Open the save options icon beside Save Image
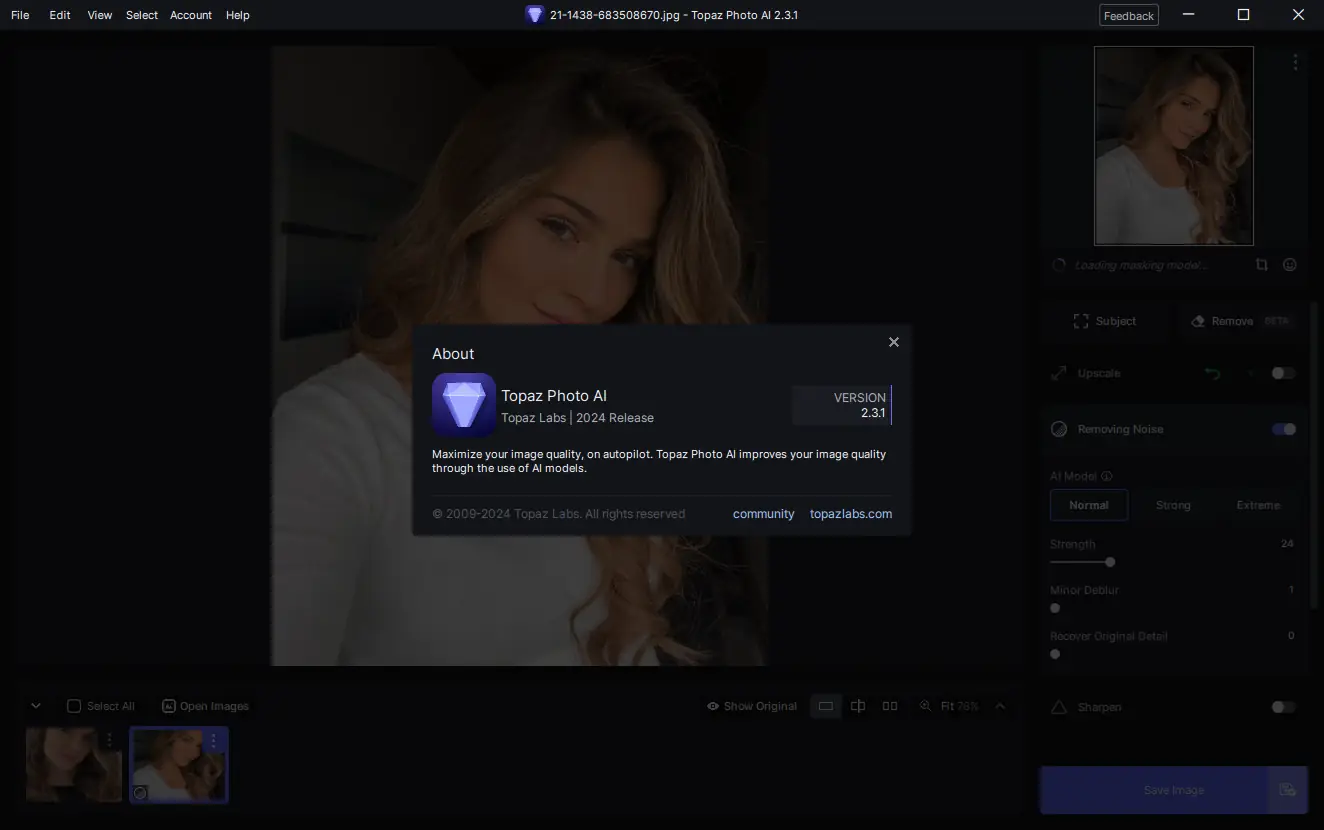The image size is (1324, 830). coord(1288,790)
